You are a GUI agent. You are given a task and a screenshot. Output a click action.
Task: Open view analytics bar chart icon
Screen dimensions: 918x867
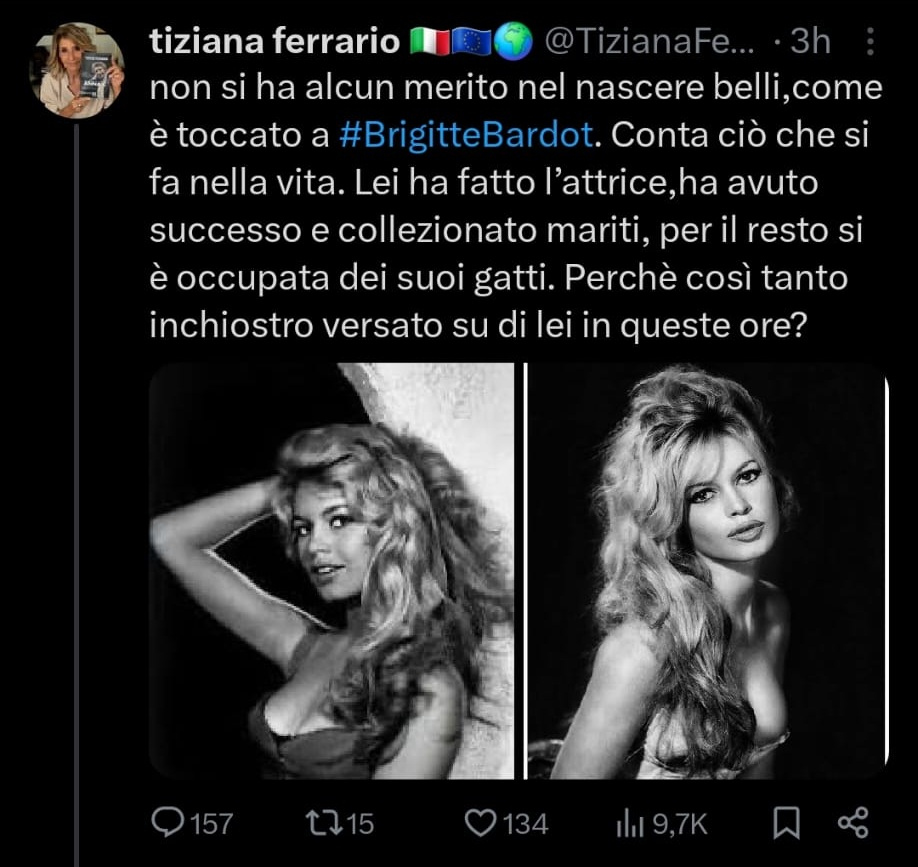pyautogui.click(x=629, y=822)
